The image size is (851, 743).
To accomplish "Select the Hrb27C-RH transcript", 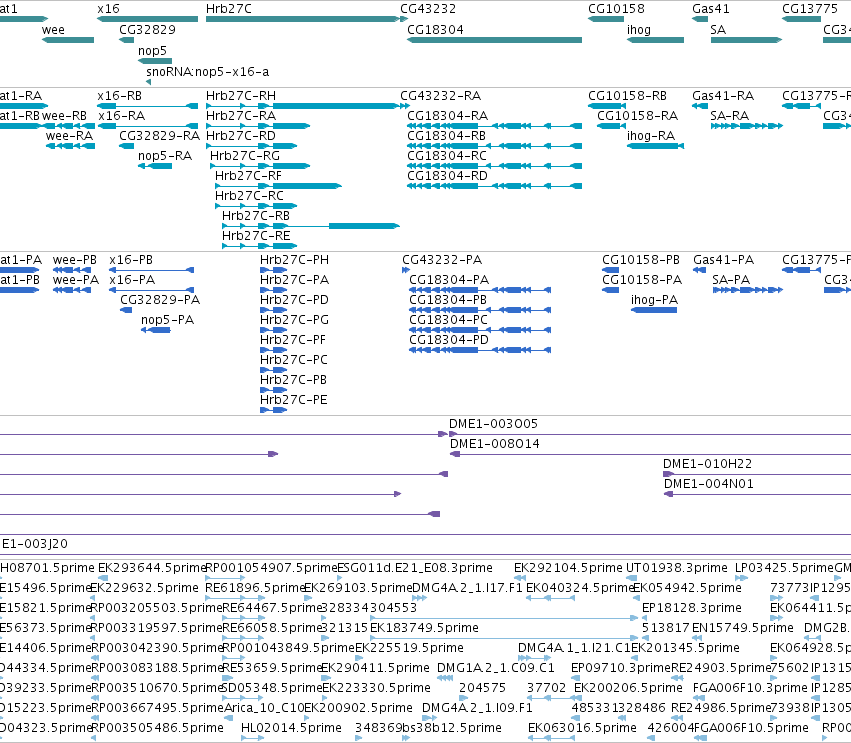I will click(x=303, y=106).
